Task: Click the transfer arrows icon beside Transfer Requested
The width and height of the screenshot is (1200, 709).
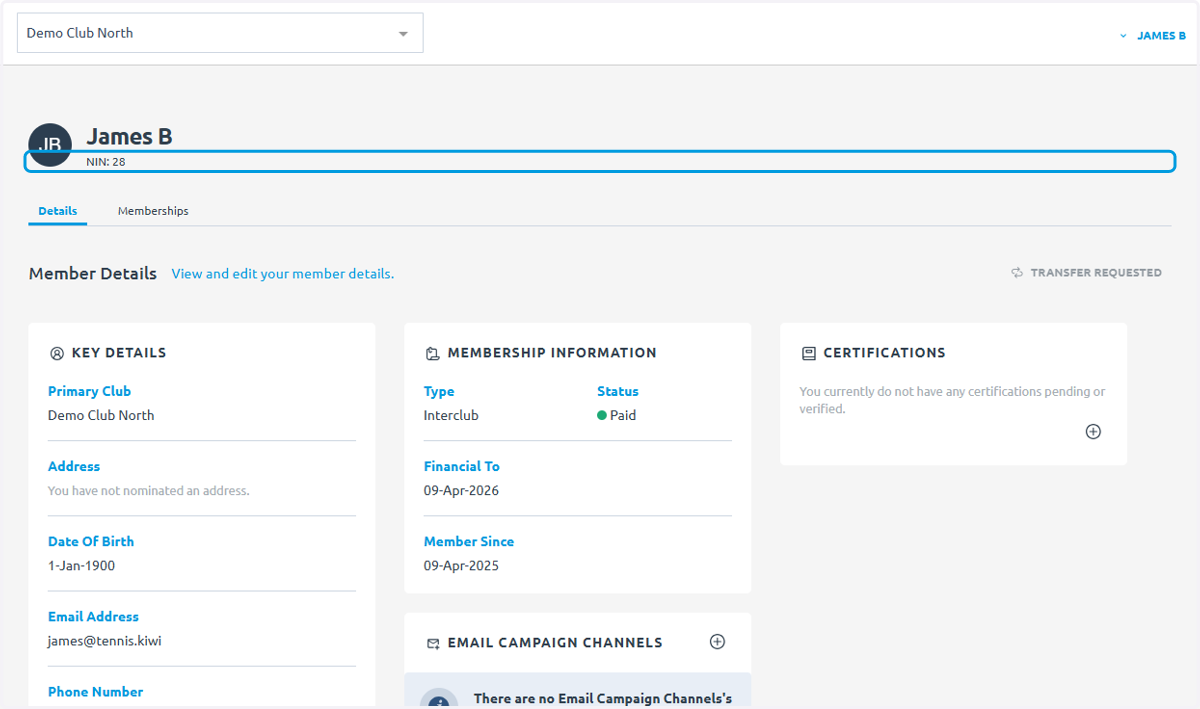Action: [x=1017, y=272]
